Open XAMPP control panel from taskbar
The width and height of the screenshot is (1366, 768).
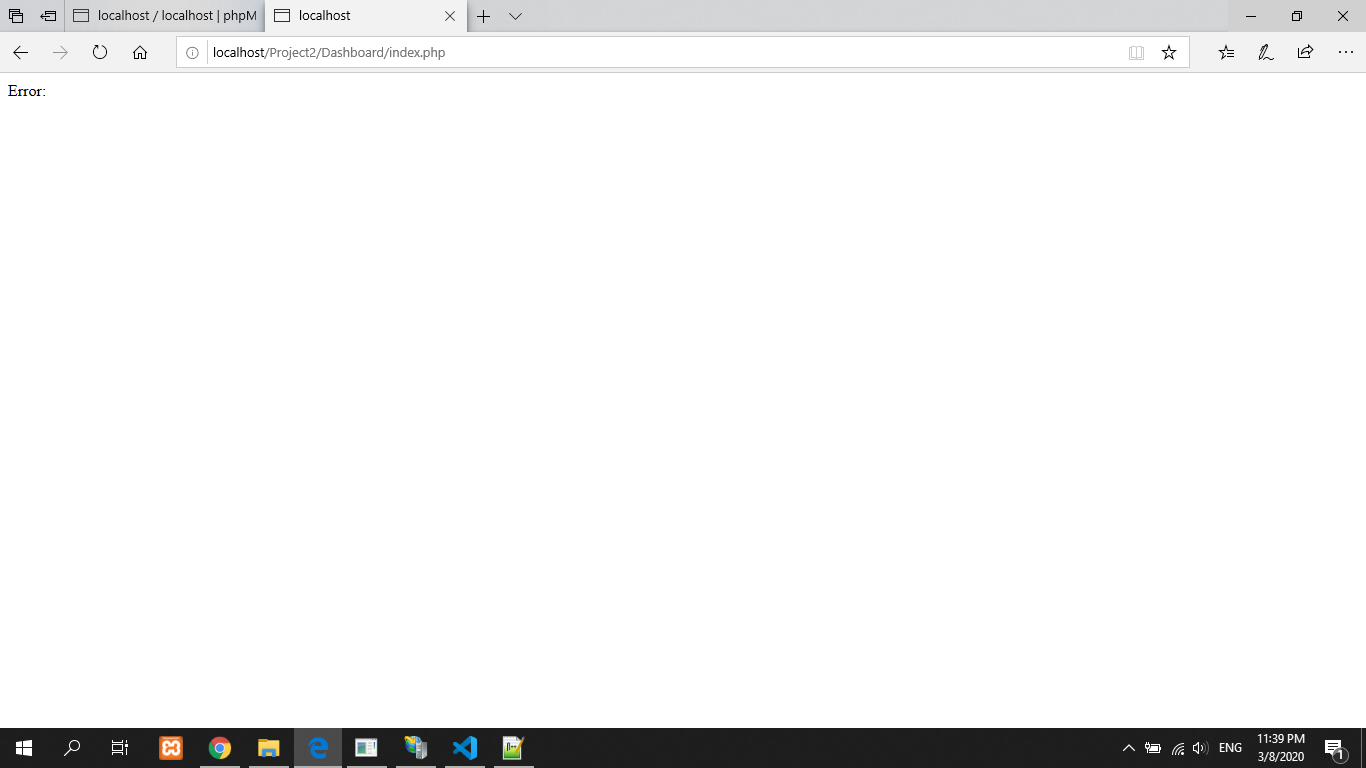pos(171,748)
